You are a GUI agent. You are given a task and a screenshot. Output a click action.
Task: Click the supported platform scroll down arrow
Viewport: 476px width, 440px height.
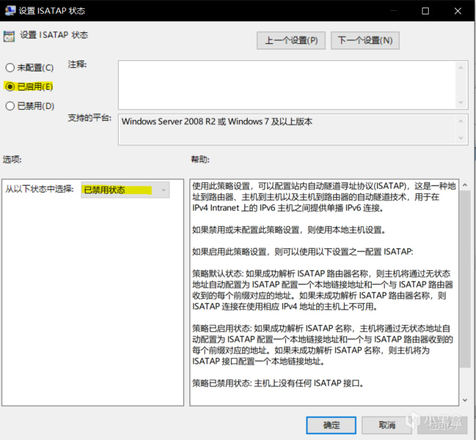[x=461, y=138]
